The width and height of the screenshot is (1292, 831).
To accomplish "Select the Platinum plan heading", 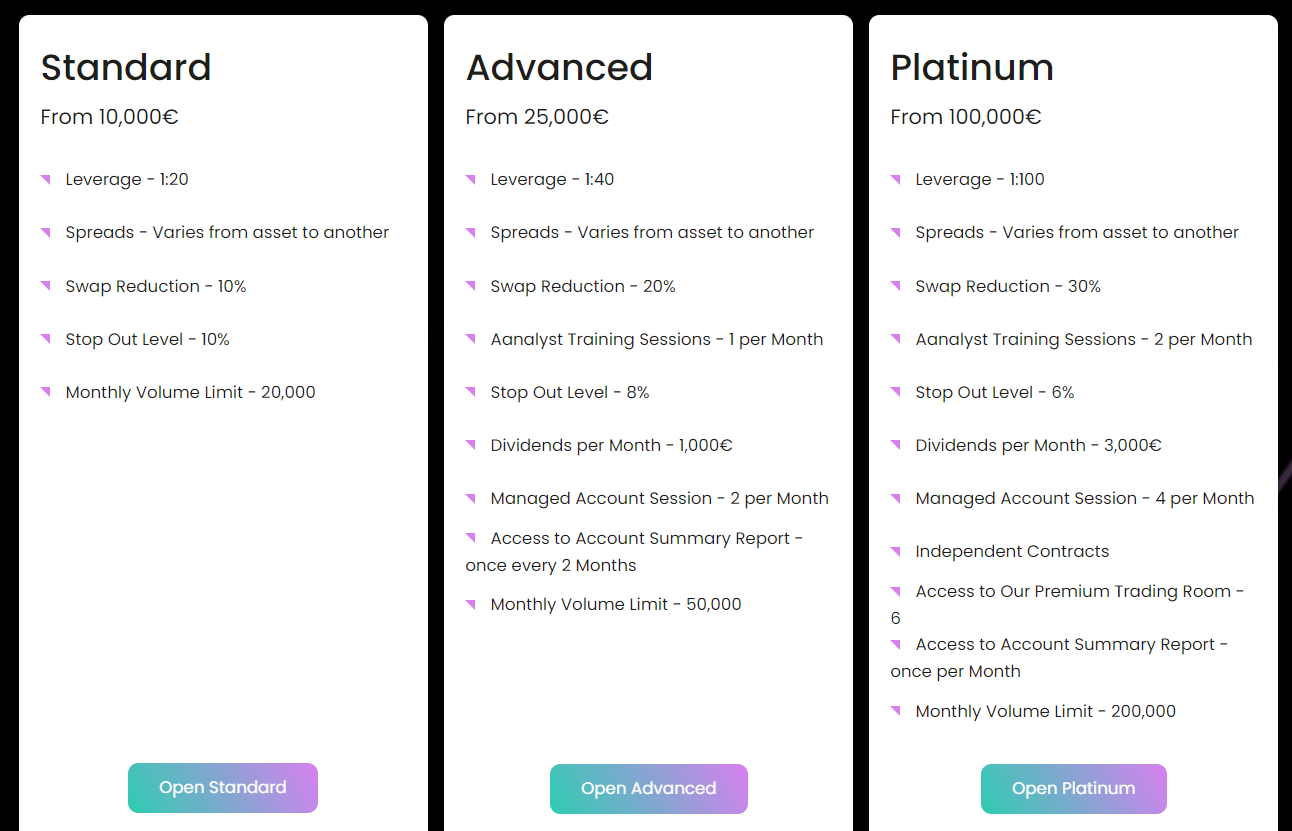I will (x=972, y=68).
